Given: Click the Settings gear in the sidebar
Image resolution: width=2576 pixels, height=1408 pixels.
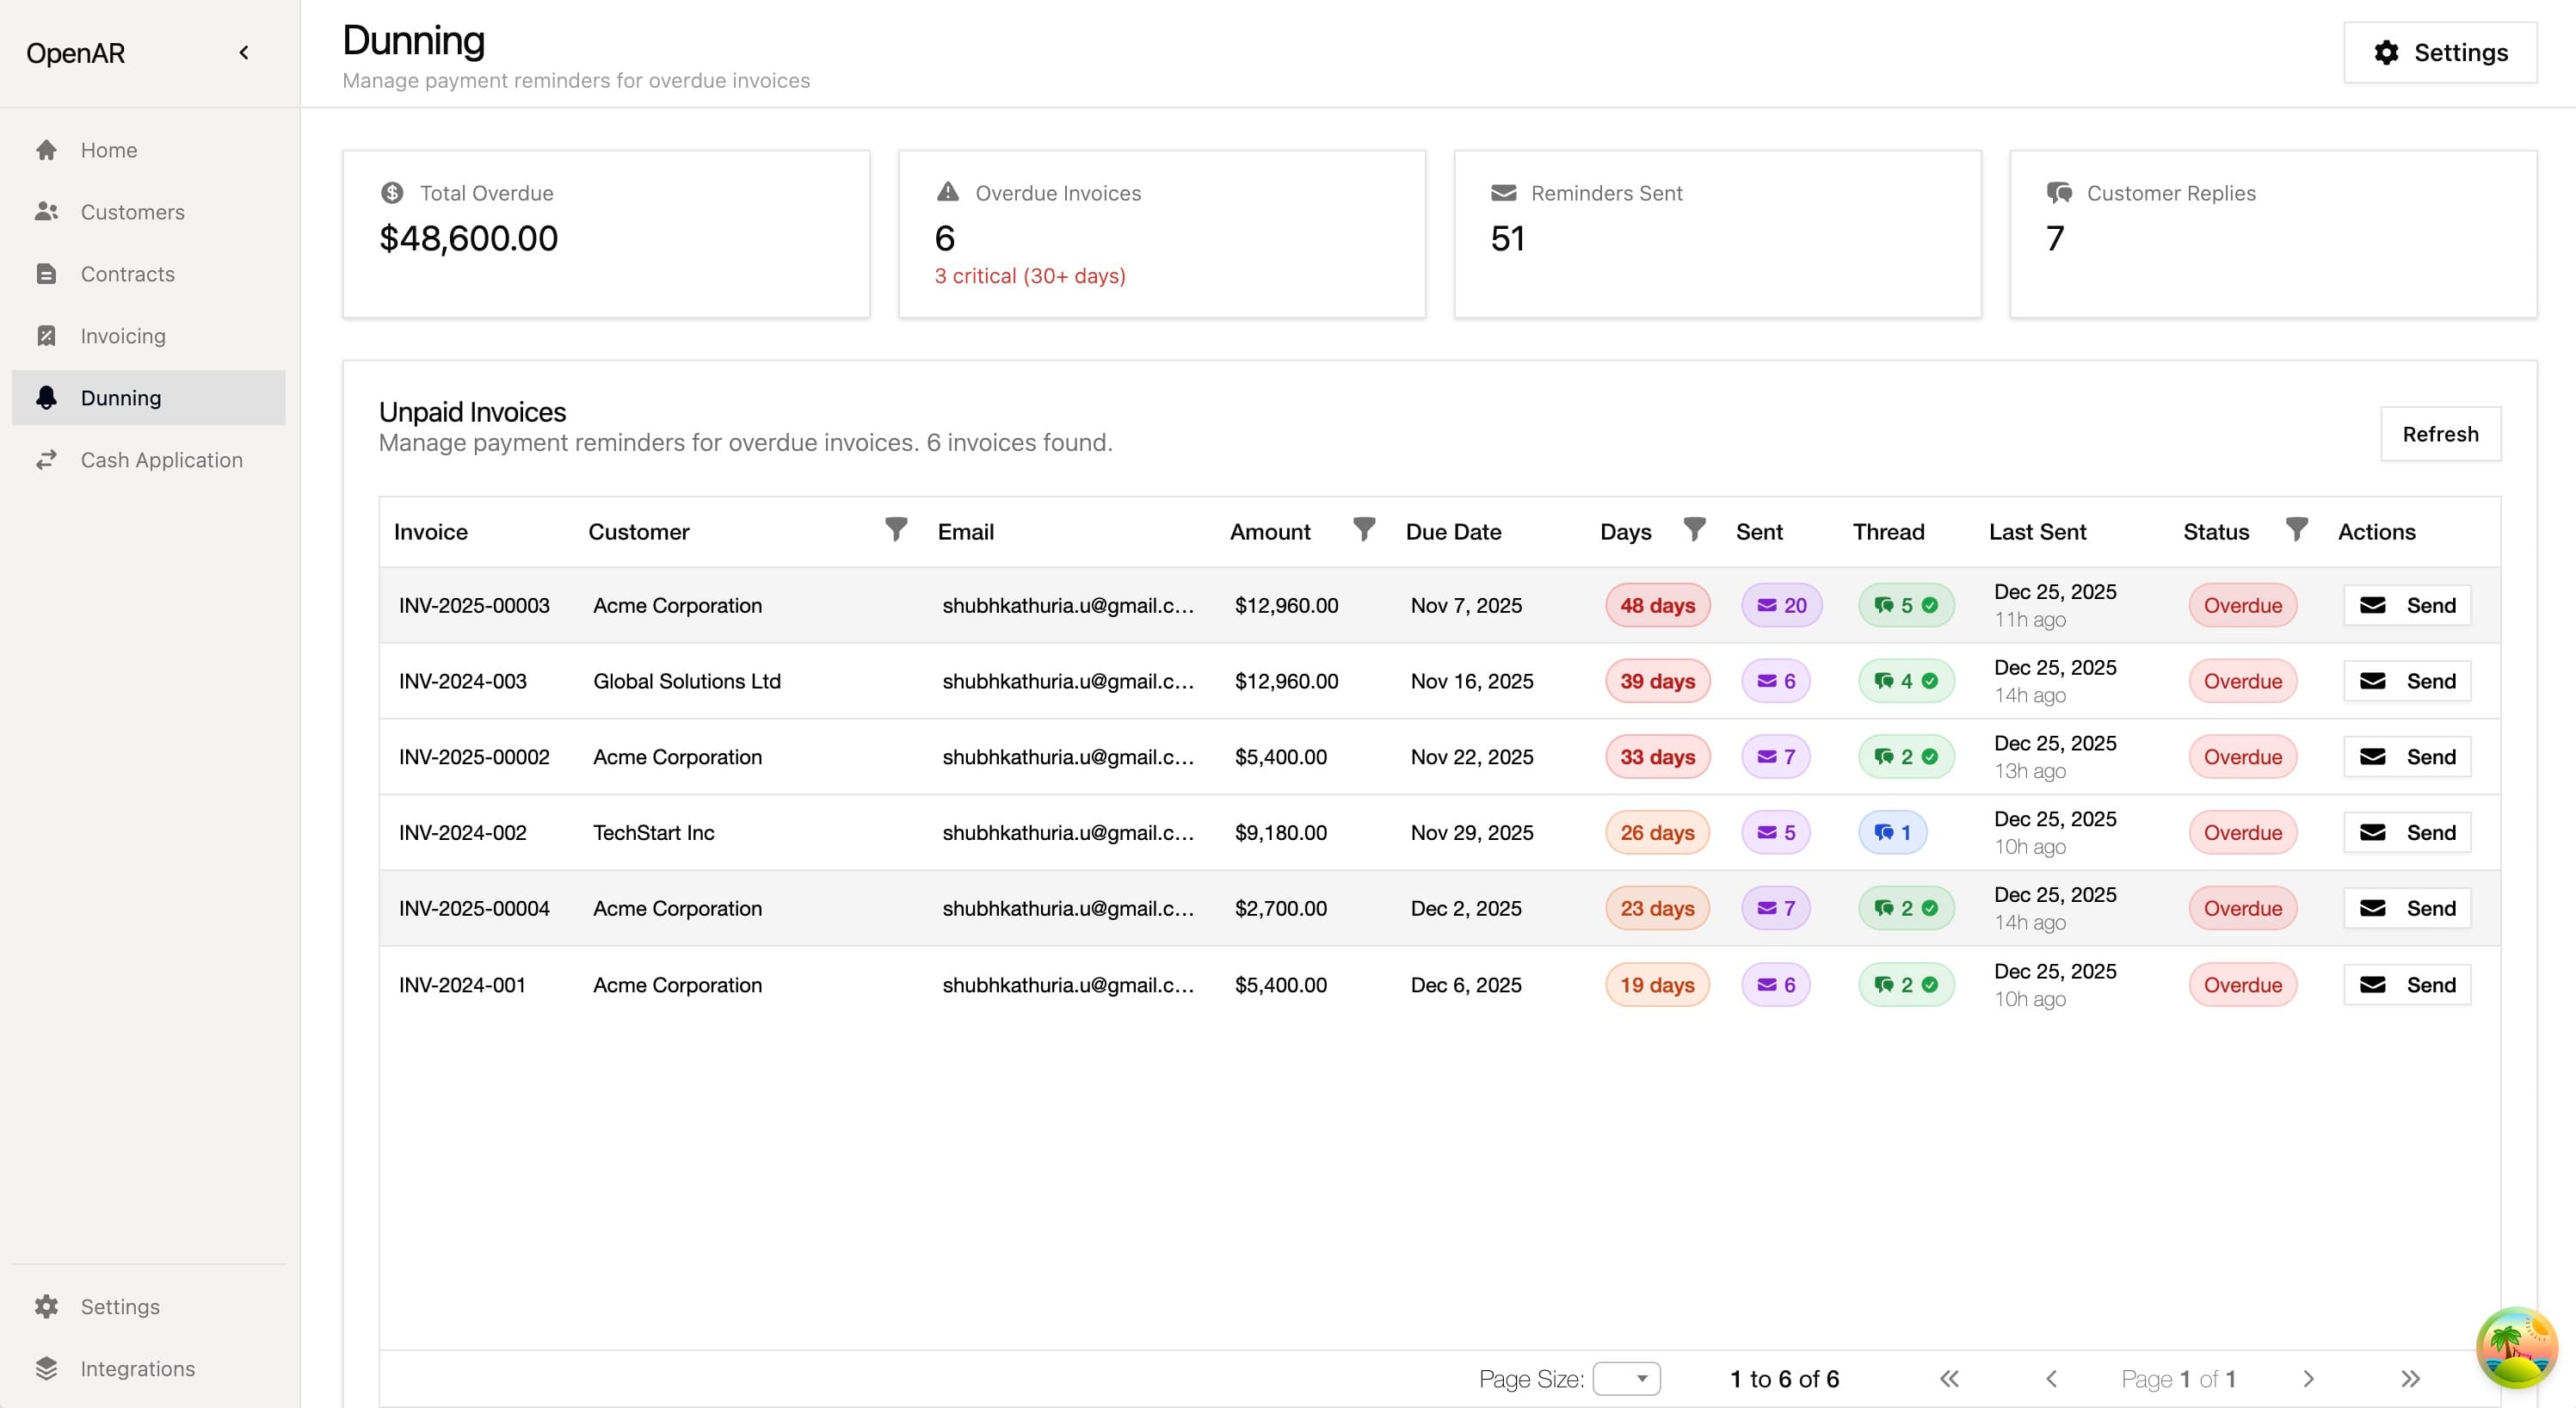Looking at the screenshot, I should tap(47, 1306).
